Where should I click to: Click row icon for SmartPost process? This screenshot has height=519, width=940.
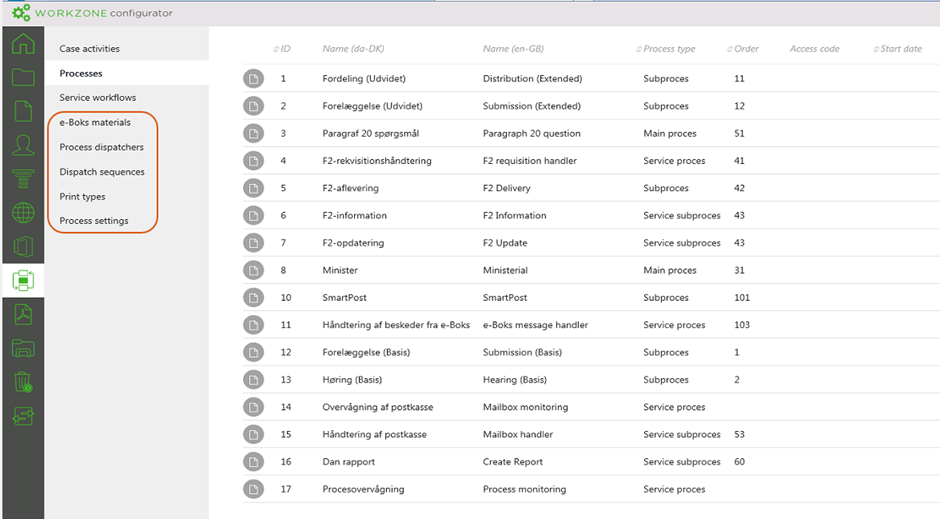coord(254,298)
